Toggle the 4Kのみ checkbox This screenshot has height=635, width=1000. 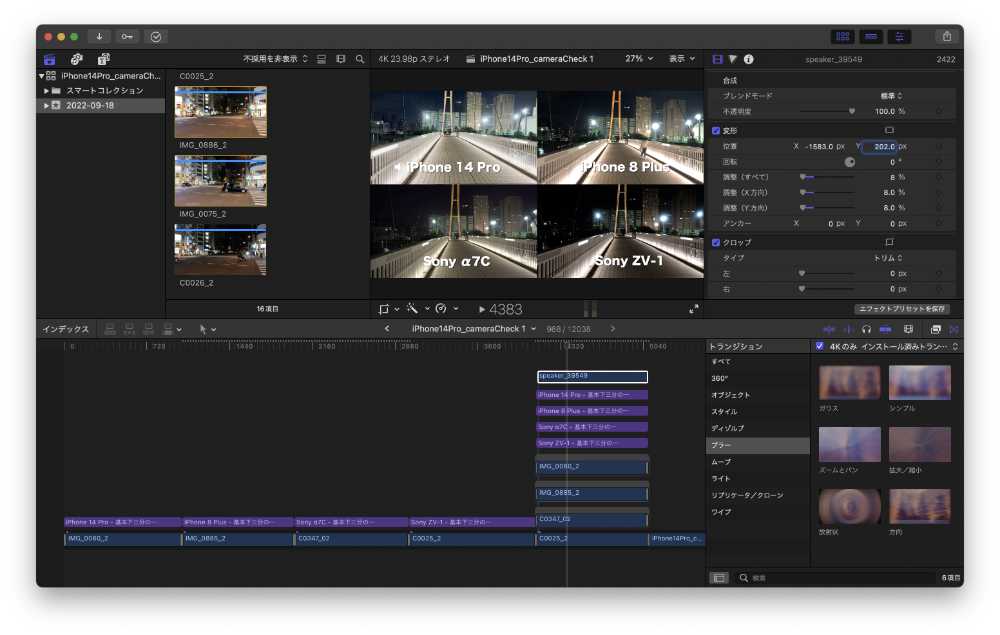coord(820,346)
